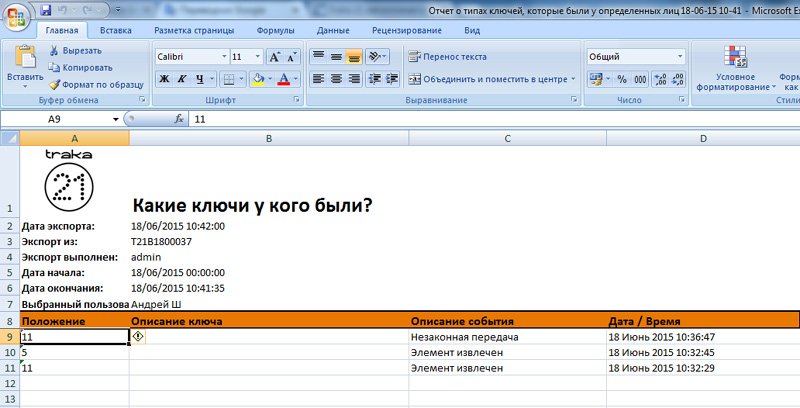This screenshot has width=800, height=408.
Task: Click formula bar showing 11
Action: click(495, 119)
